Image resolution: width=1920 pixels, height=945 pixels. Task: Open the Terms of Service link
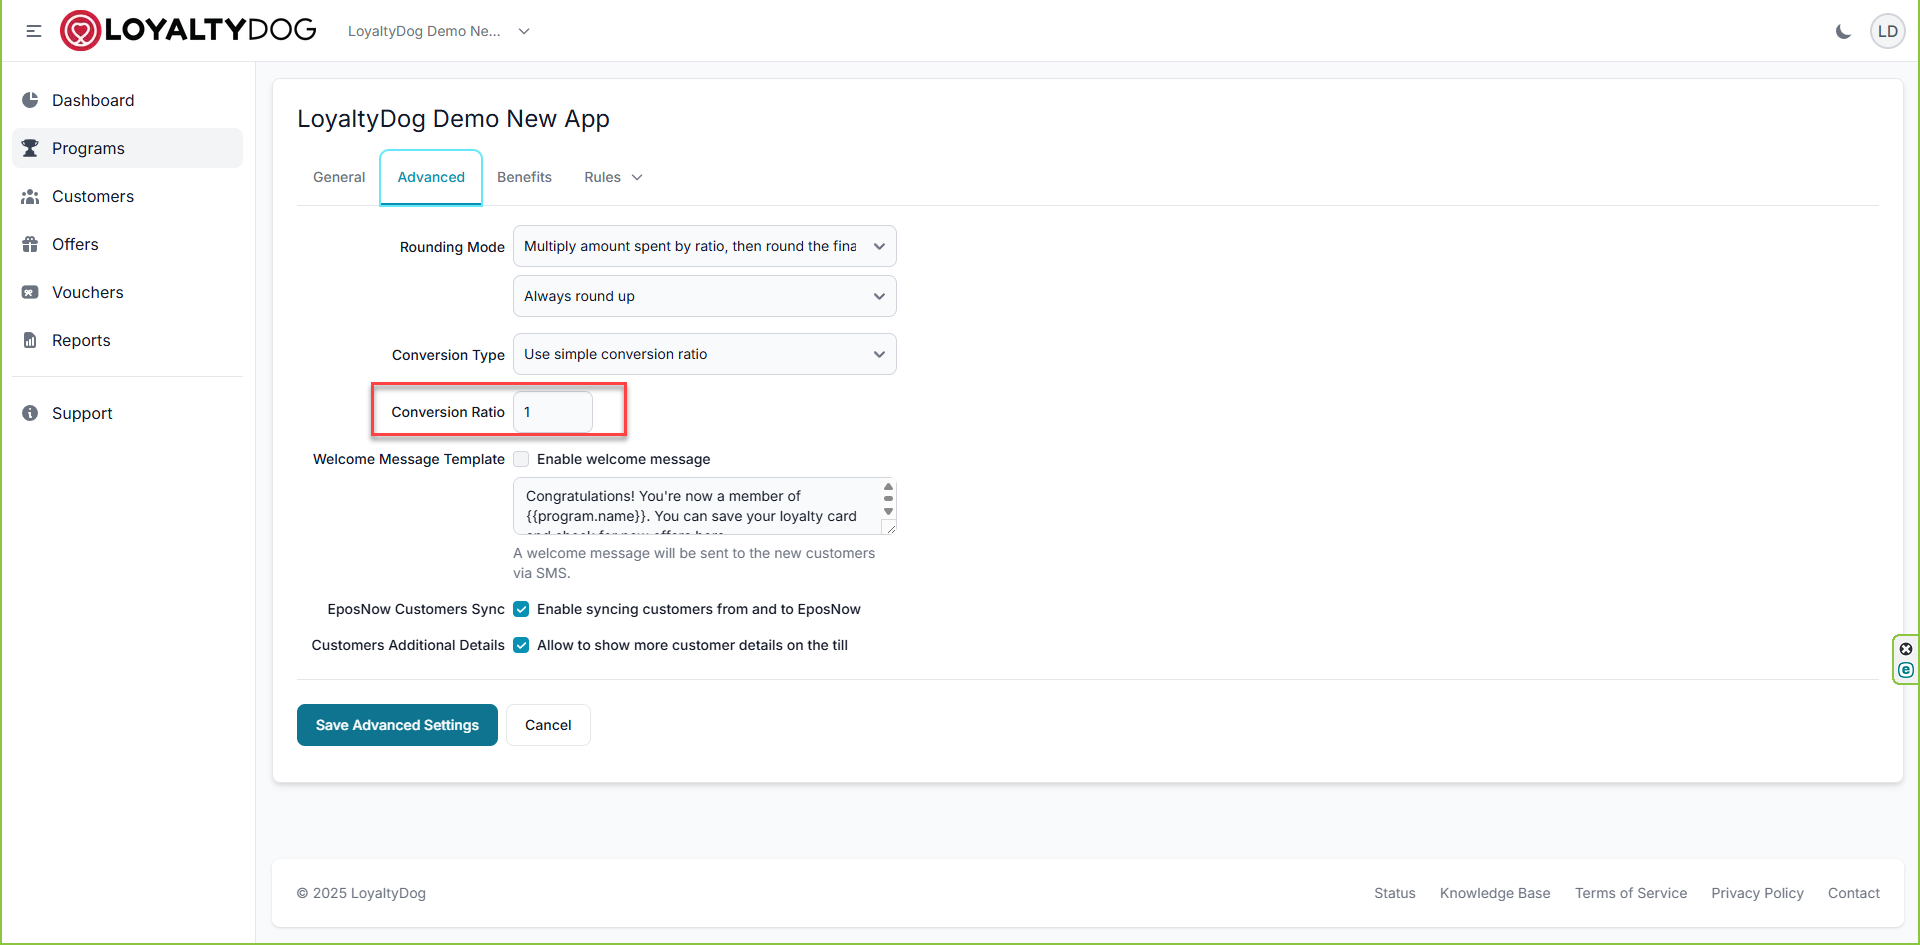(1631, 893)
